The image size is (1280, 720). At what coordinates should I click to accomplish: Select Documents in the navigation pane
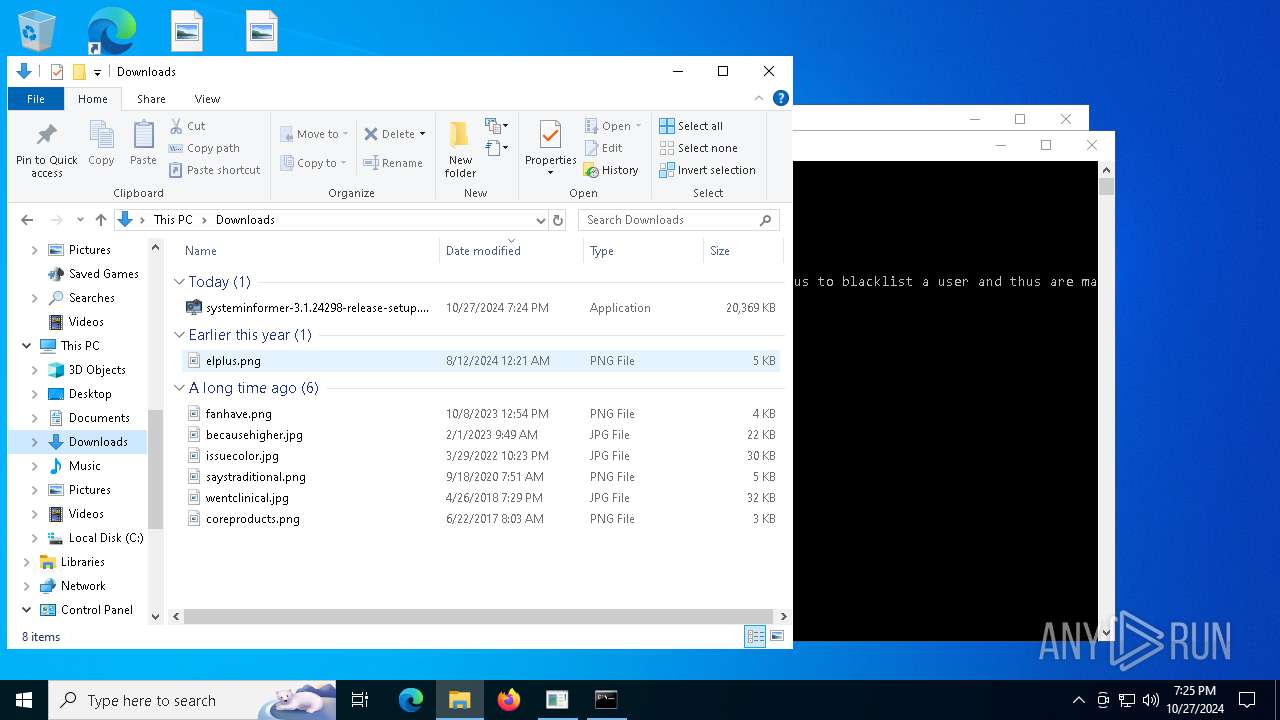coord(99,418)
